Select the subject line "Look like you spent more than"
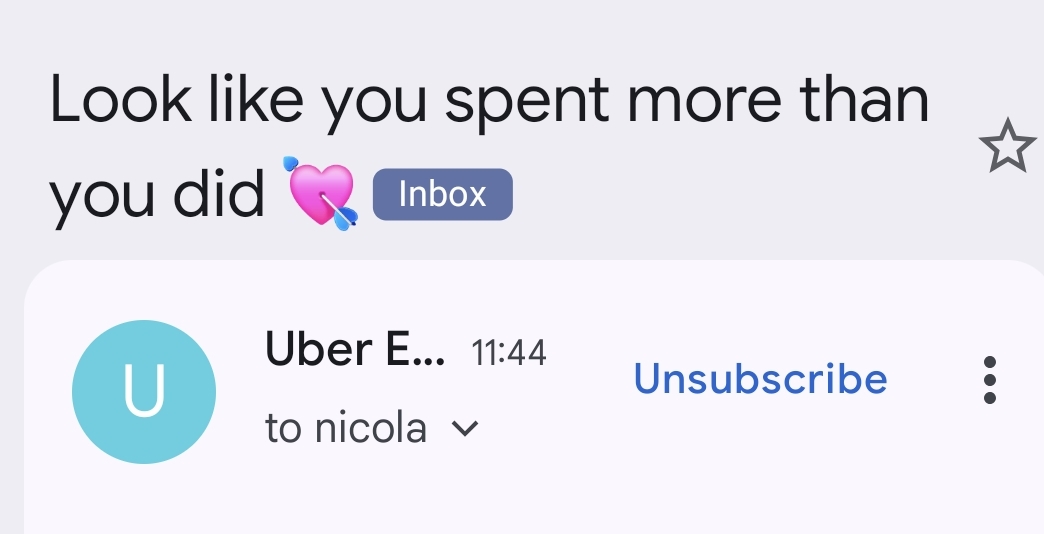 [489, 102]
